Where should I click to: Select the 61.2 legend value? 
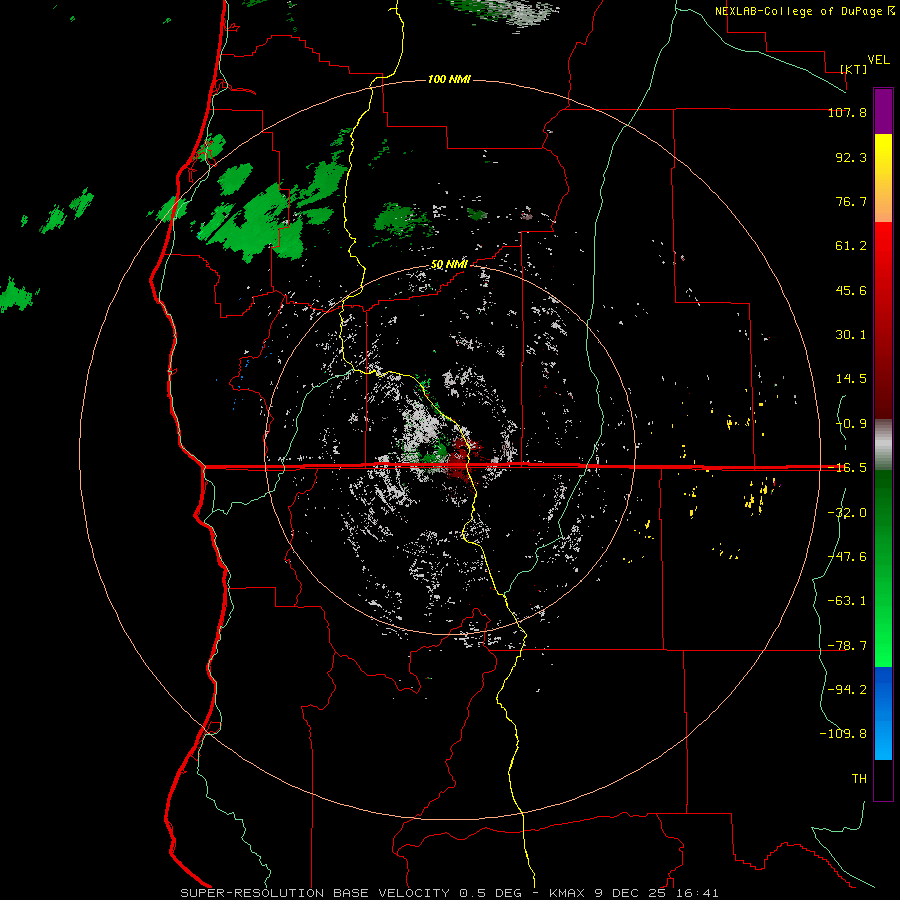851,246
